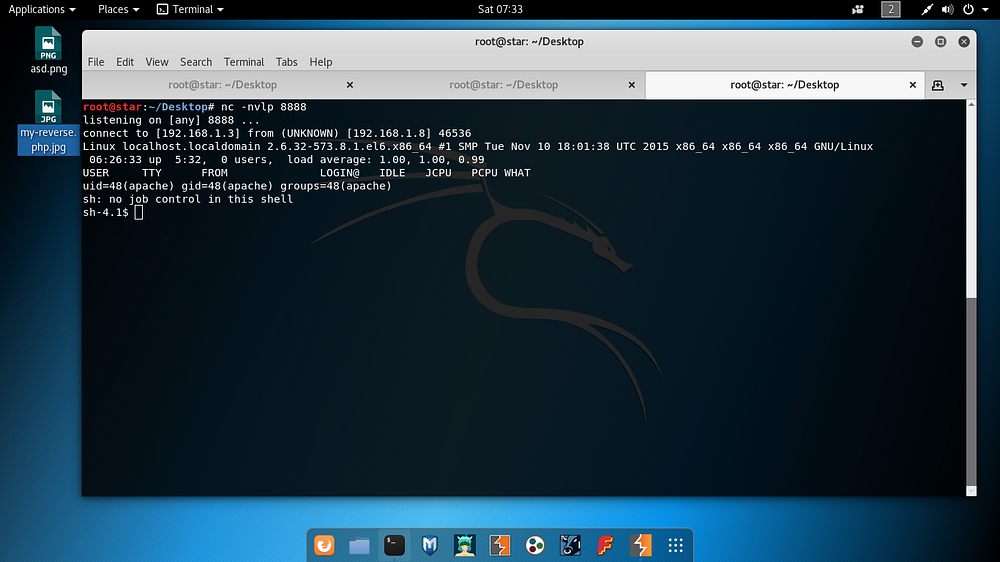Click the screen recorder camera icon

[858, 9]
